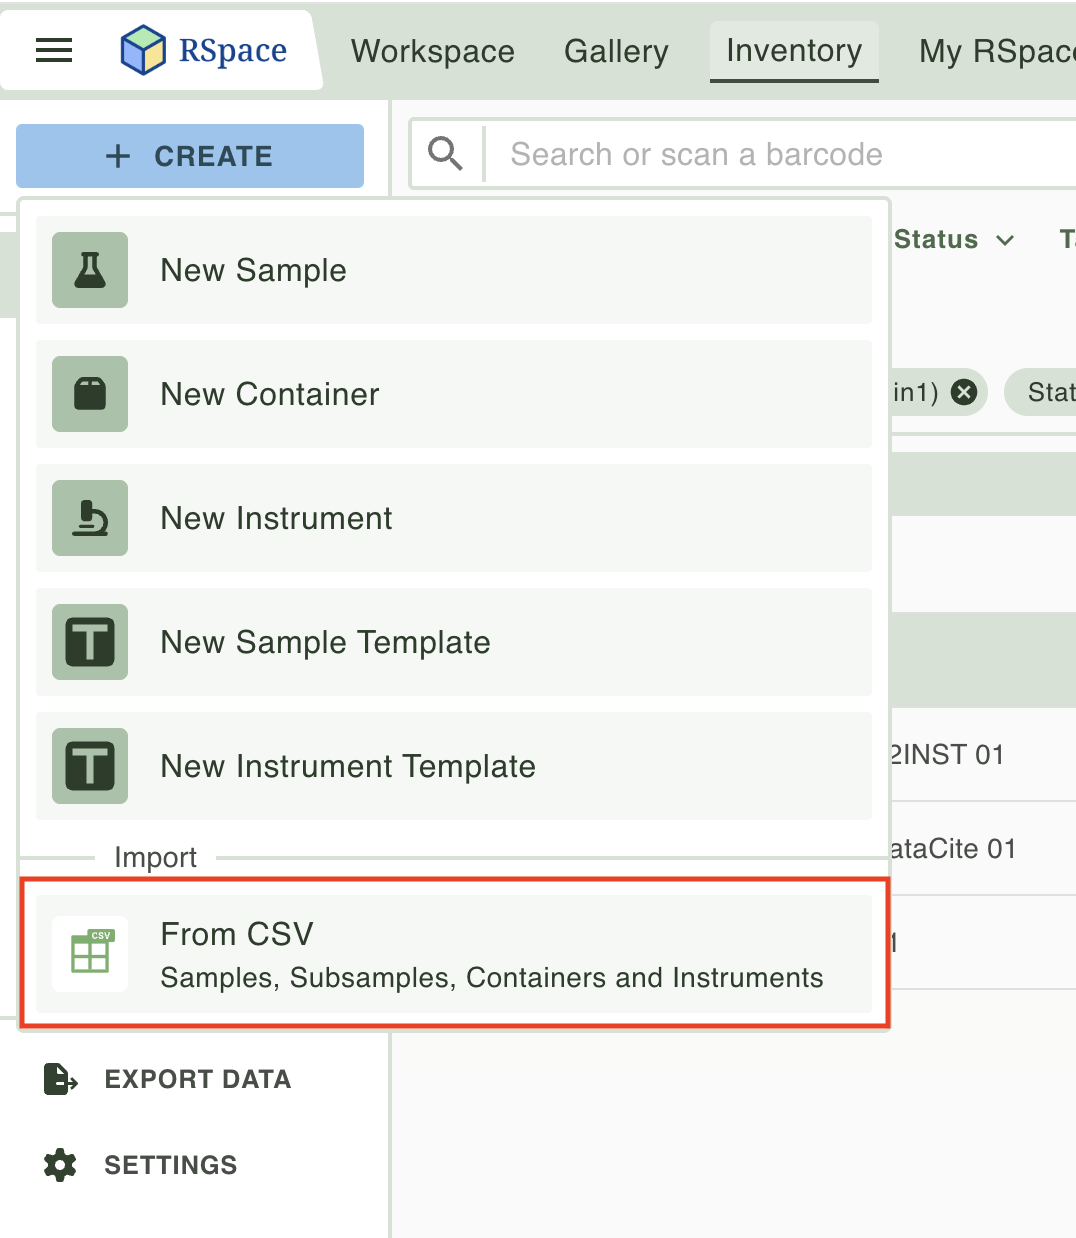Select the row ending in 'INST 01'
1076x1238 pixels.
(983, 754)
